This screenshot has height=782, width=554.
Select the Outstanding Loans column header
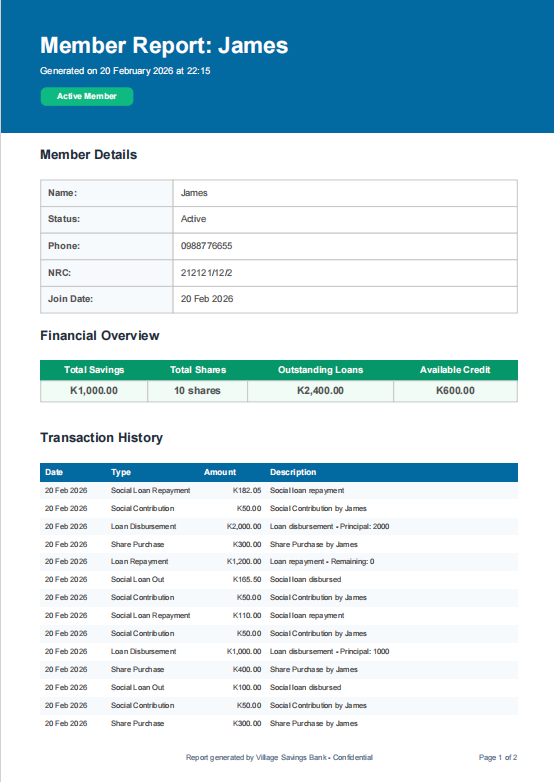[x=320, y=370]
